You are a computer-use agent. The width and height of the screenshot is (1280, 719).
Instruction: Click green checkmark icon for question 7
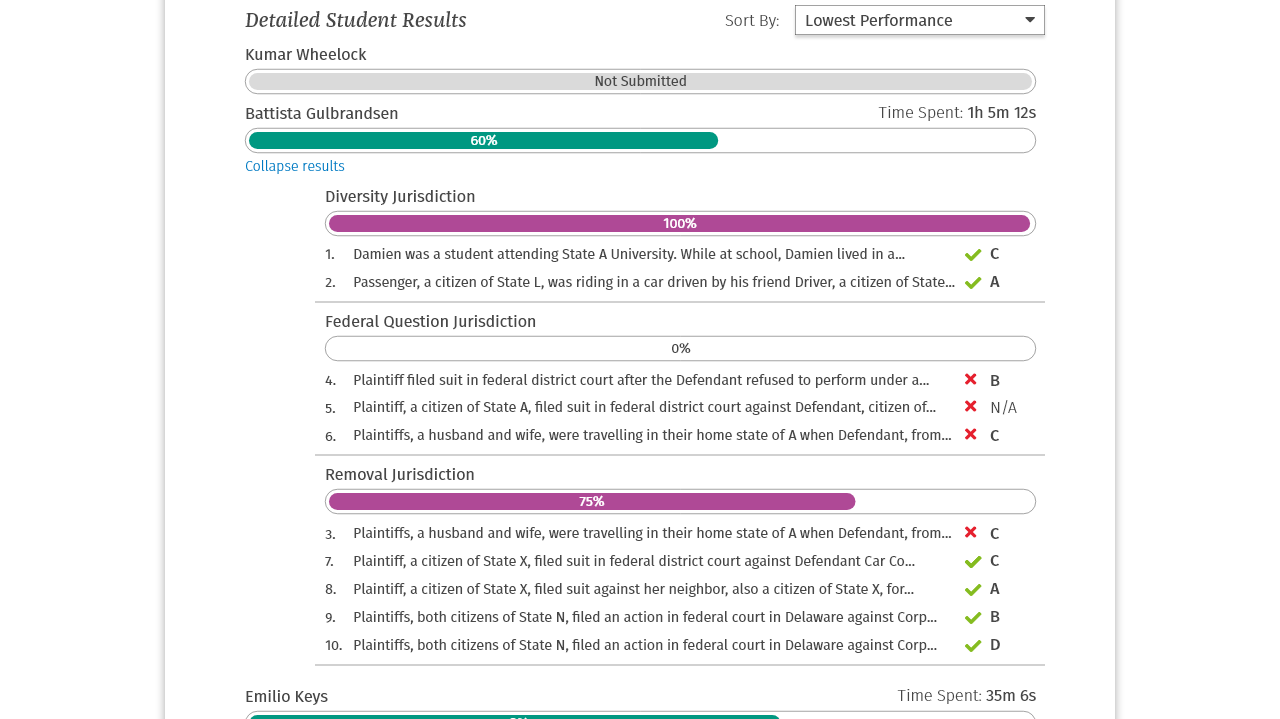point(972,562)
